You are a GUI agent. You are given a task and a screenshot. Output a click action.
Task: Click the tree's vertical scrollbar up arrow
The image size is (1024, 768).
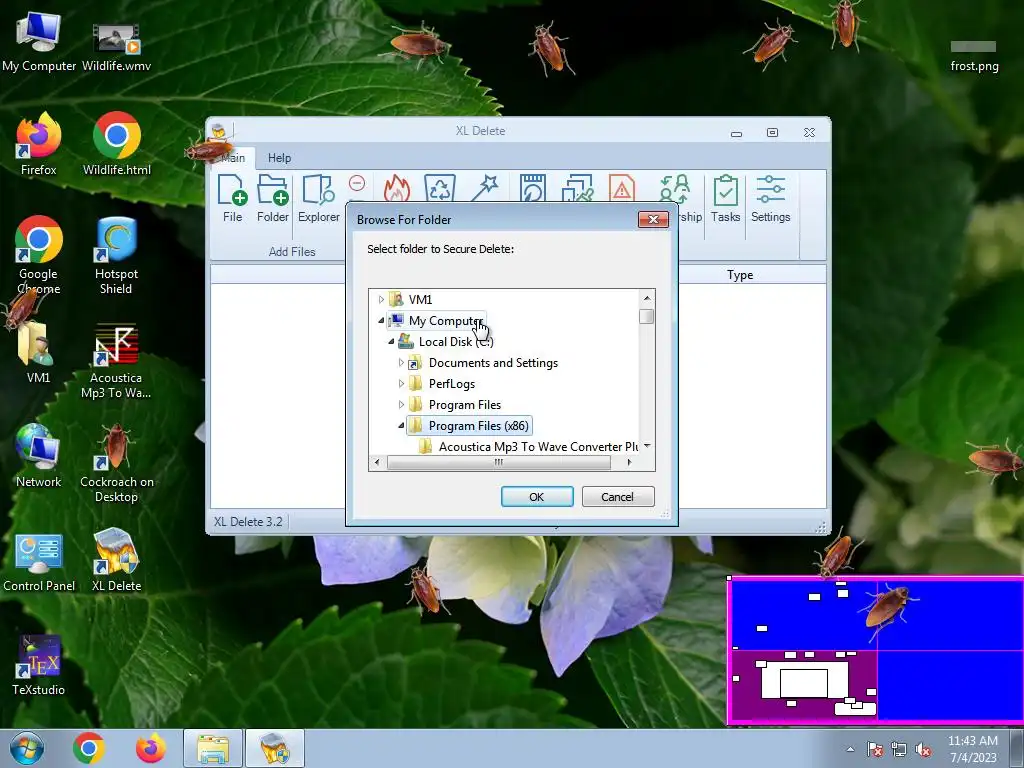click(x=647, y=298)
